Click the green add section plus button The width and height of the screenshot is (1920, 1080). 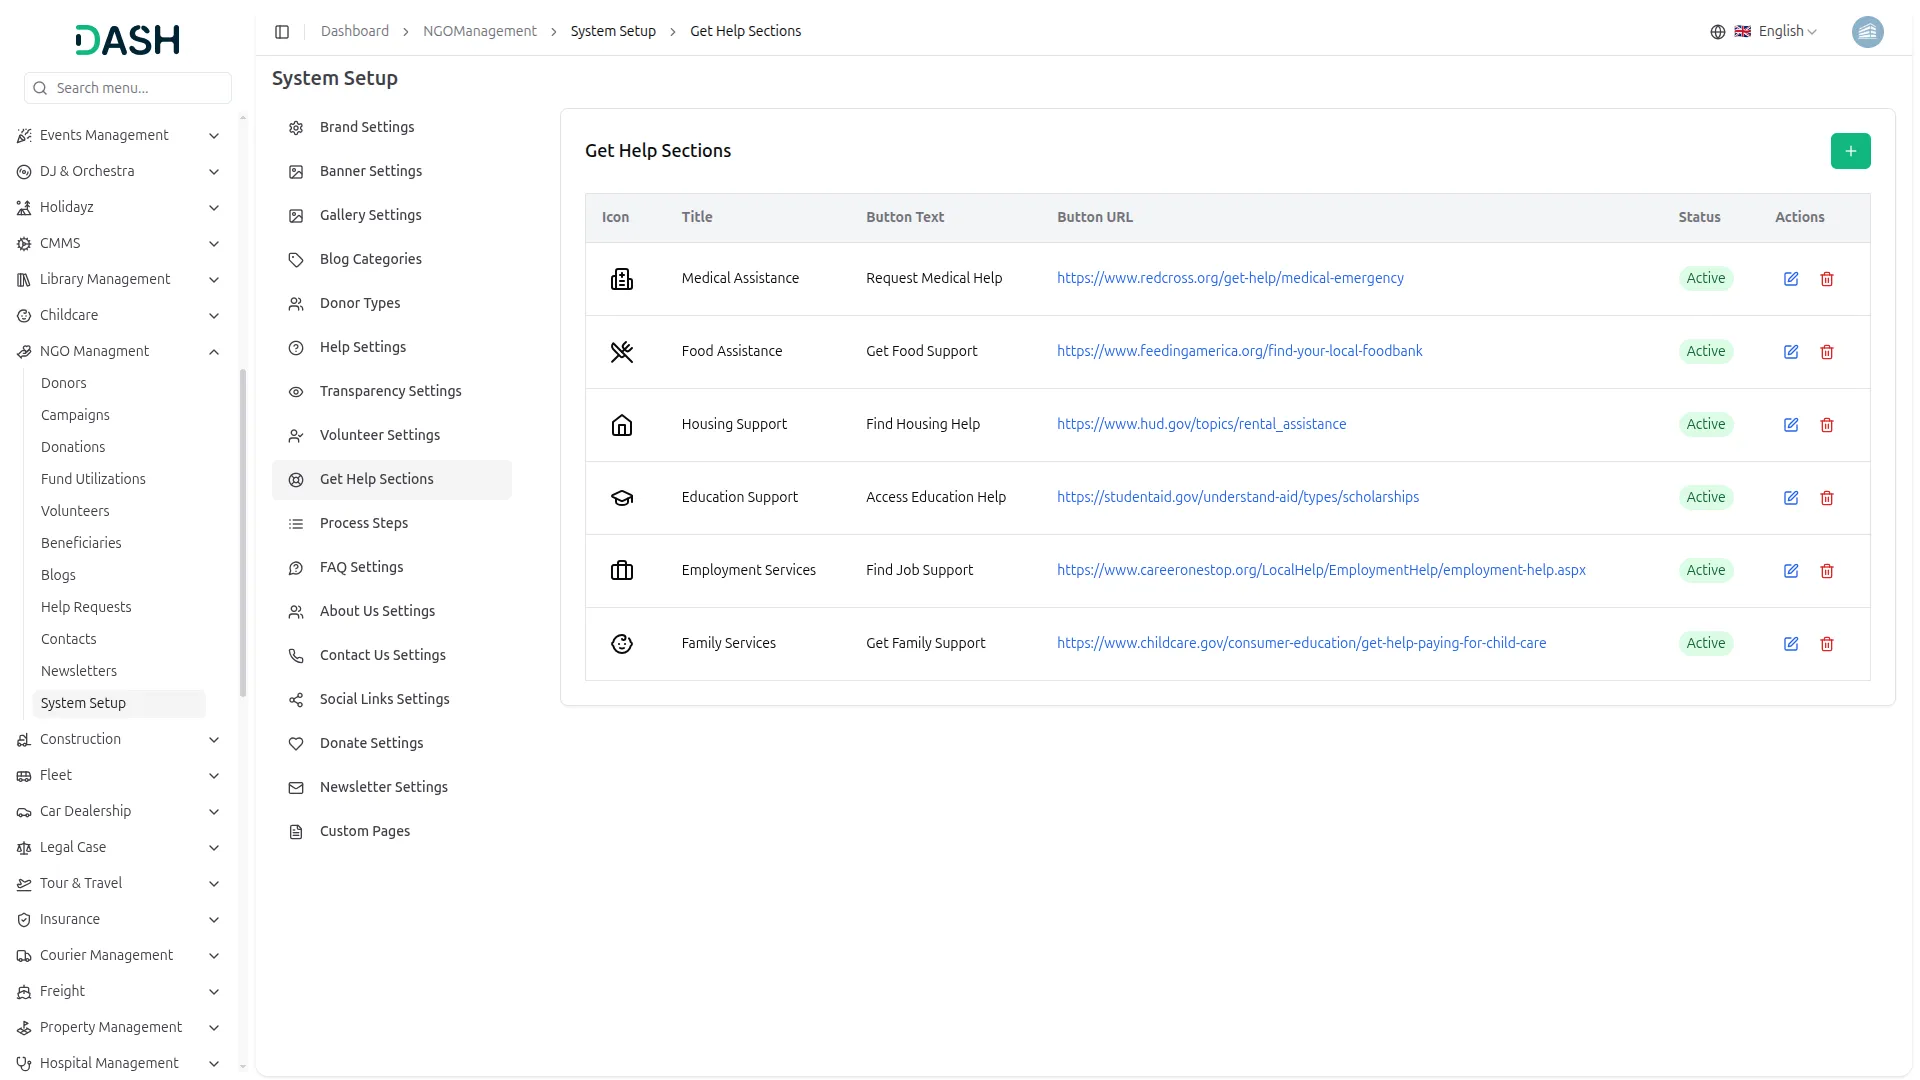point(1850,151)
